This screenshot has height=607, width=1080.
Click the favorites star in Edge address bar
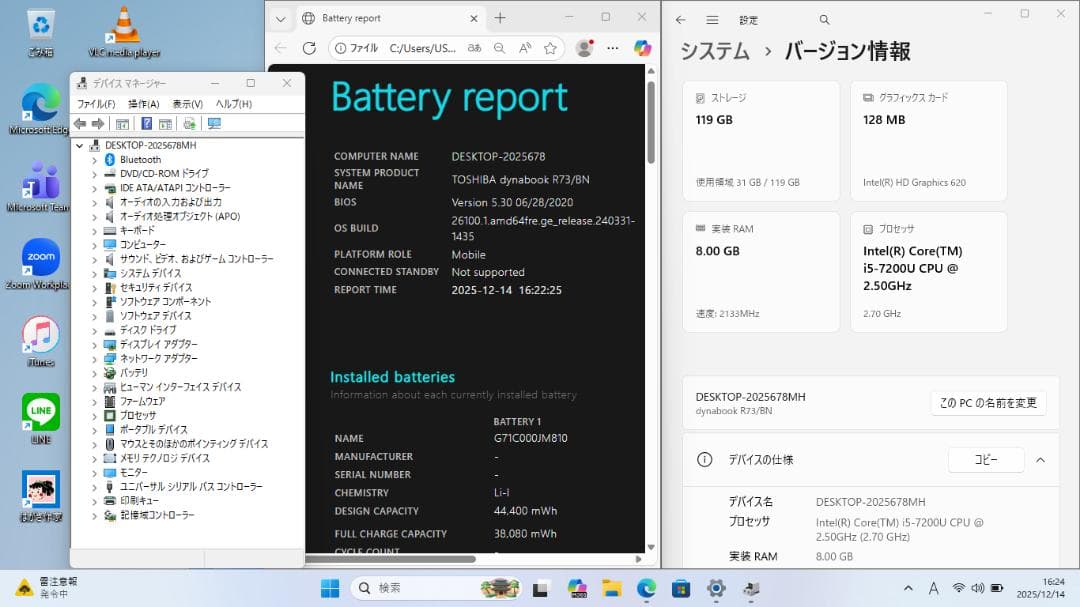pyautogui.click(x=550, y=47)
